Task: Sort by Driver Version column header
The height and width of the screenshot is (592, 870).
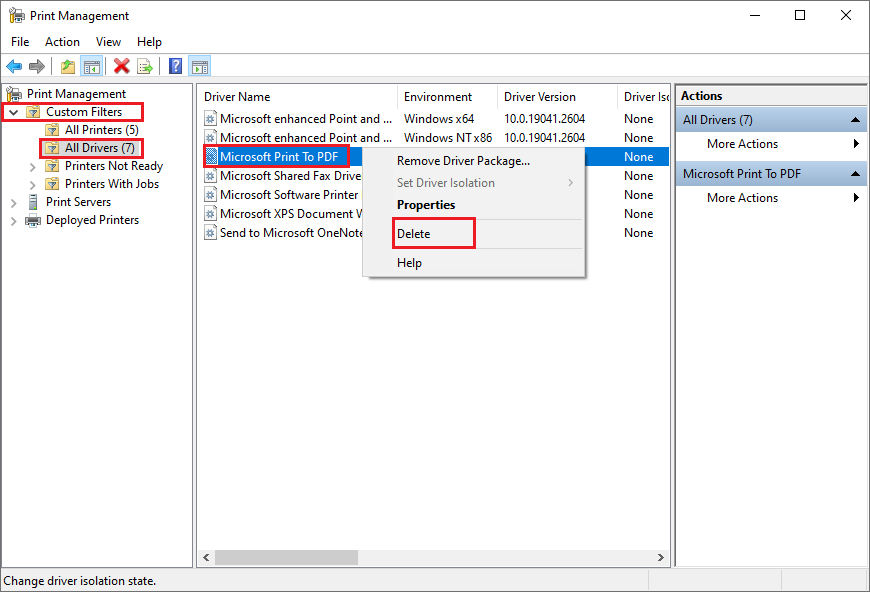Action: [x=557, y=97]
